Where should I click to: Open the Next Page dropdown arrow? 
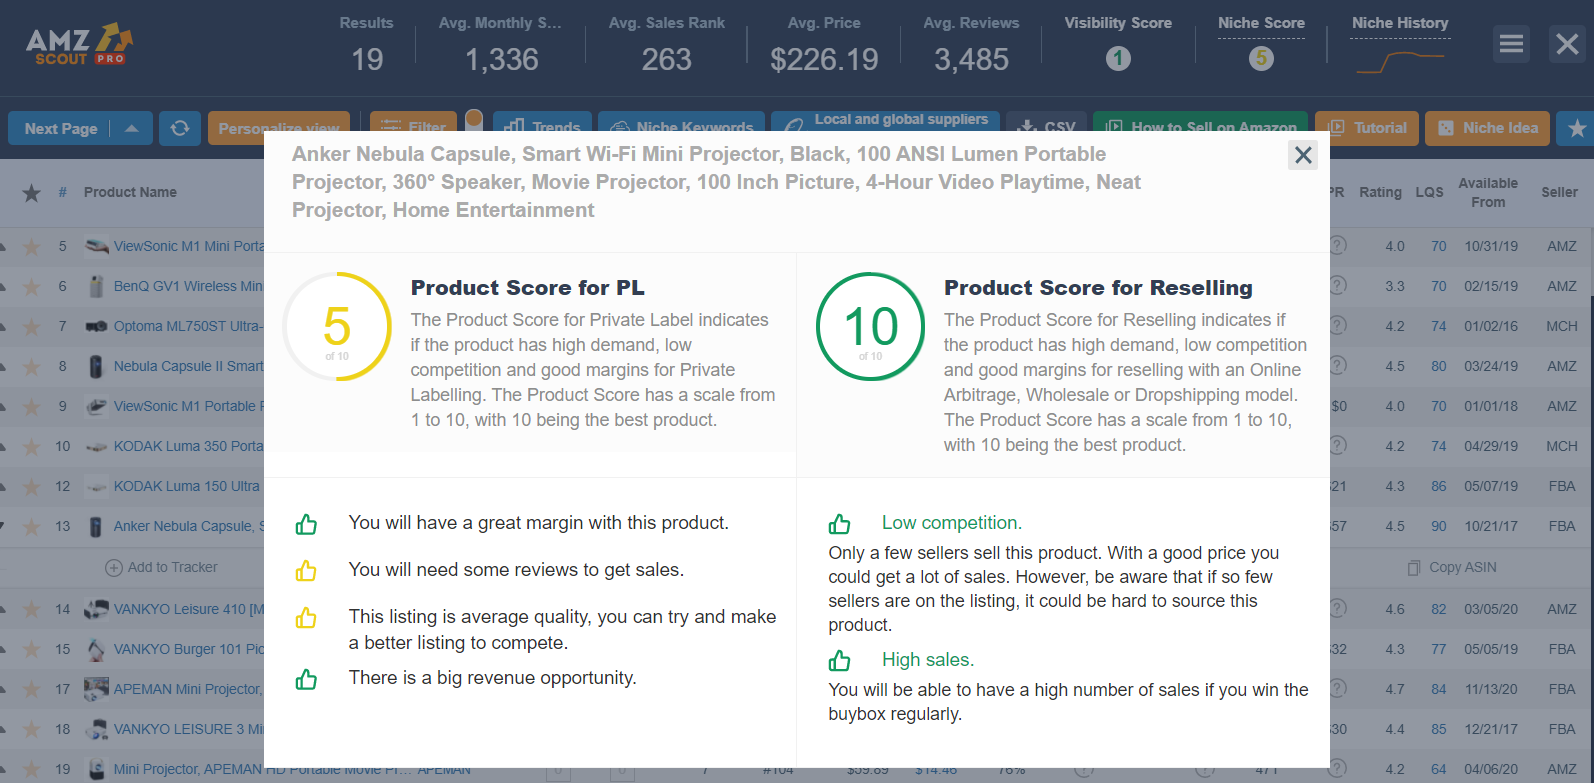point(132,128)
